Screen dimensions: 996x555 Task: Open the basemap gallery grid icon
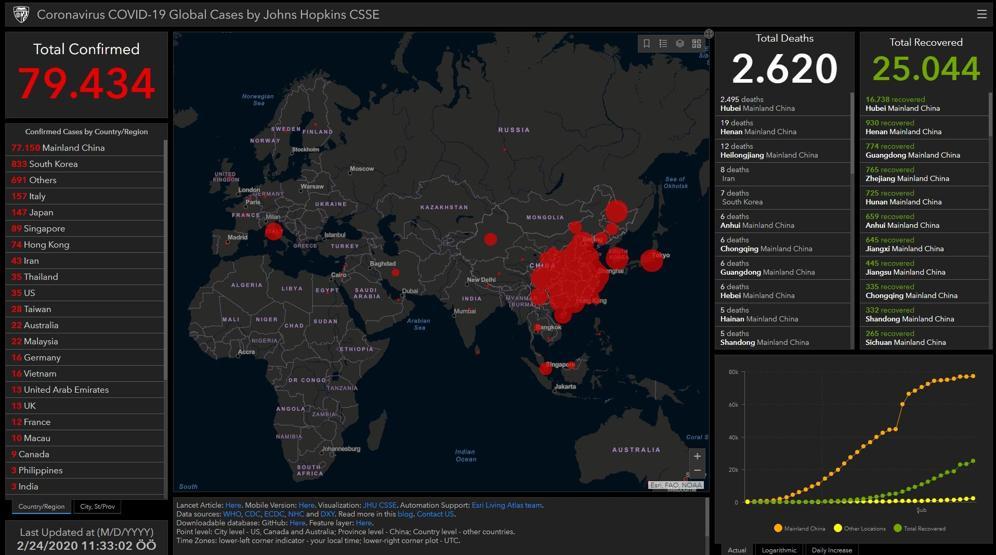(696, 43)
